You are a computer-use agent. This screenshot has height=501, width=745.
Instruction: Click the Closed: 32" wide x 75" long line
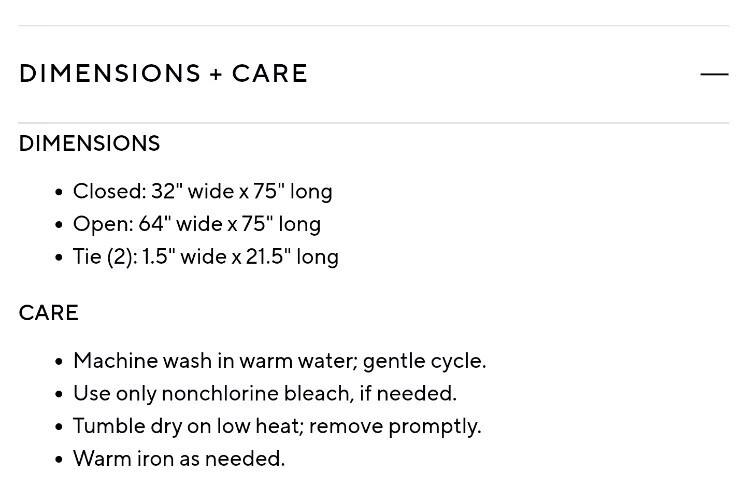(x=202, y=191)
